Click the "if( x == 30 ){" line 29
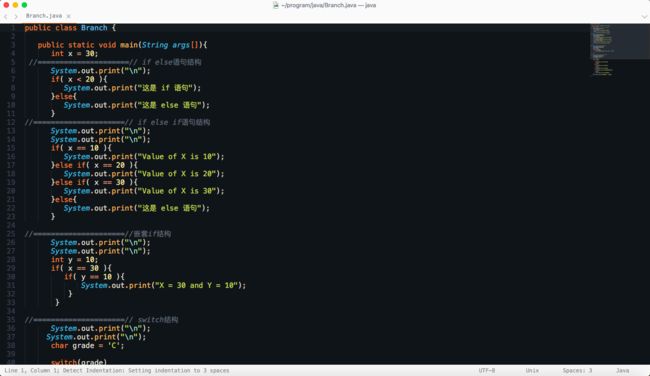650x376 pixels. click(x=81, y=268)
